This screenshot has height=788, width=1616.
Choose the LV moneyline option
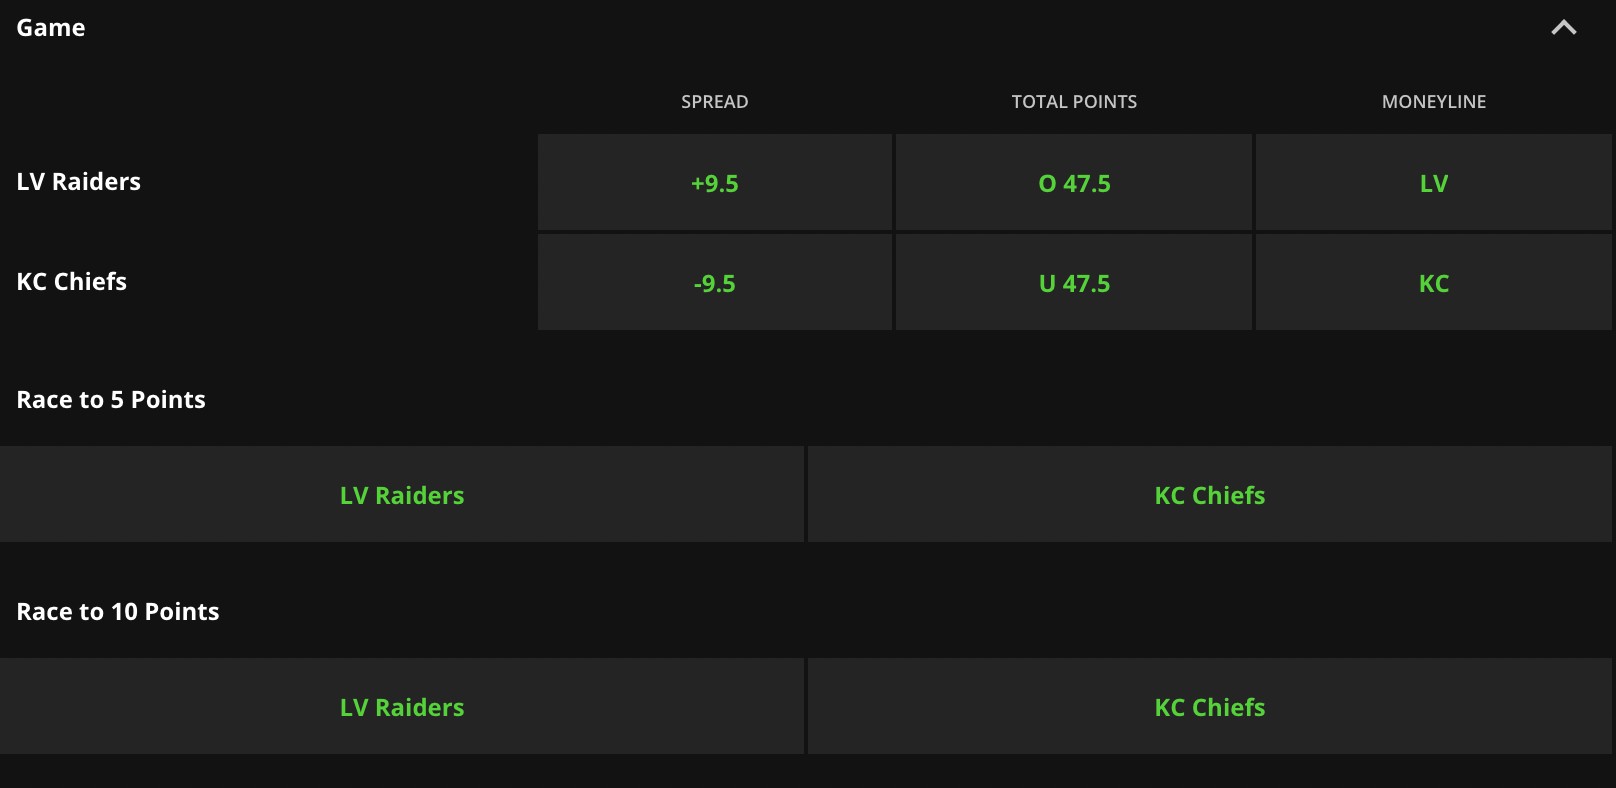point(1433,183)
